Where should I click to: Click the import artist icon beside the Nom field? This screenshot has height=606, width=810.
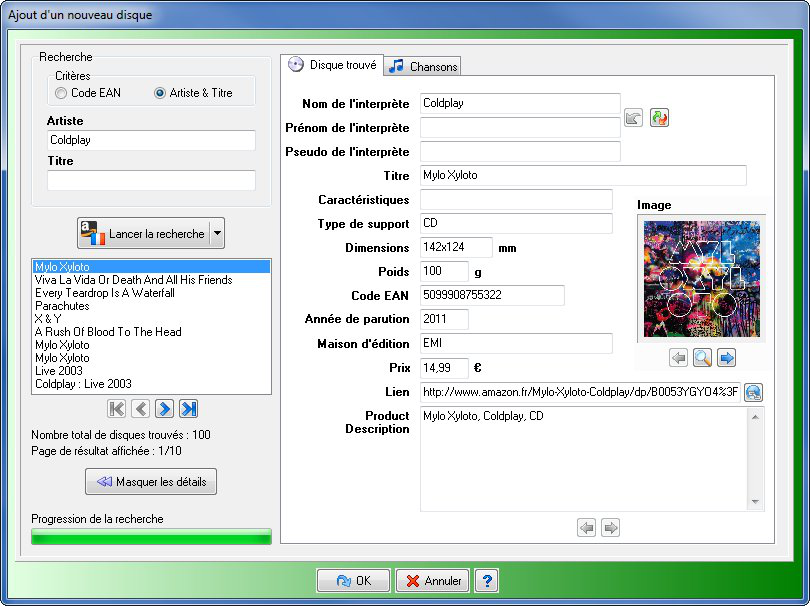(x=633, y=118)
